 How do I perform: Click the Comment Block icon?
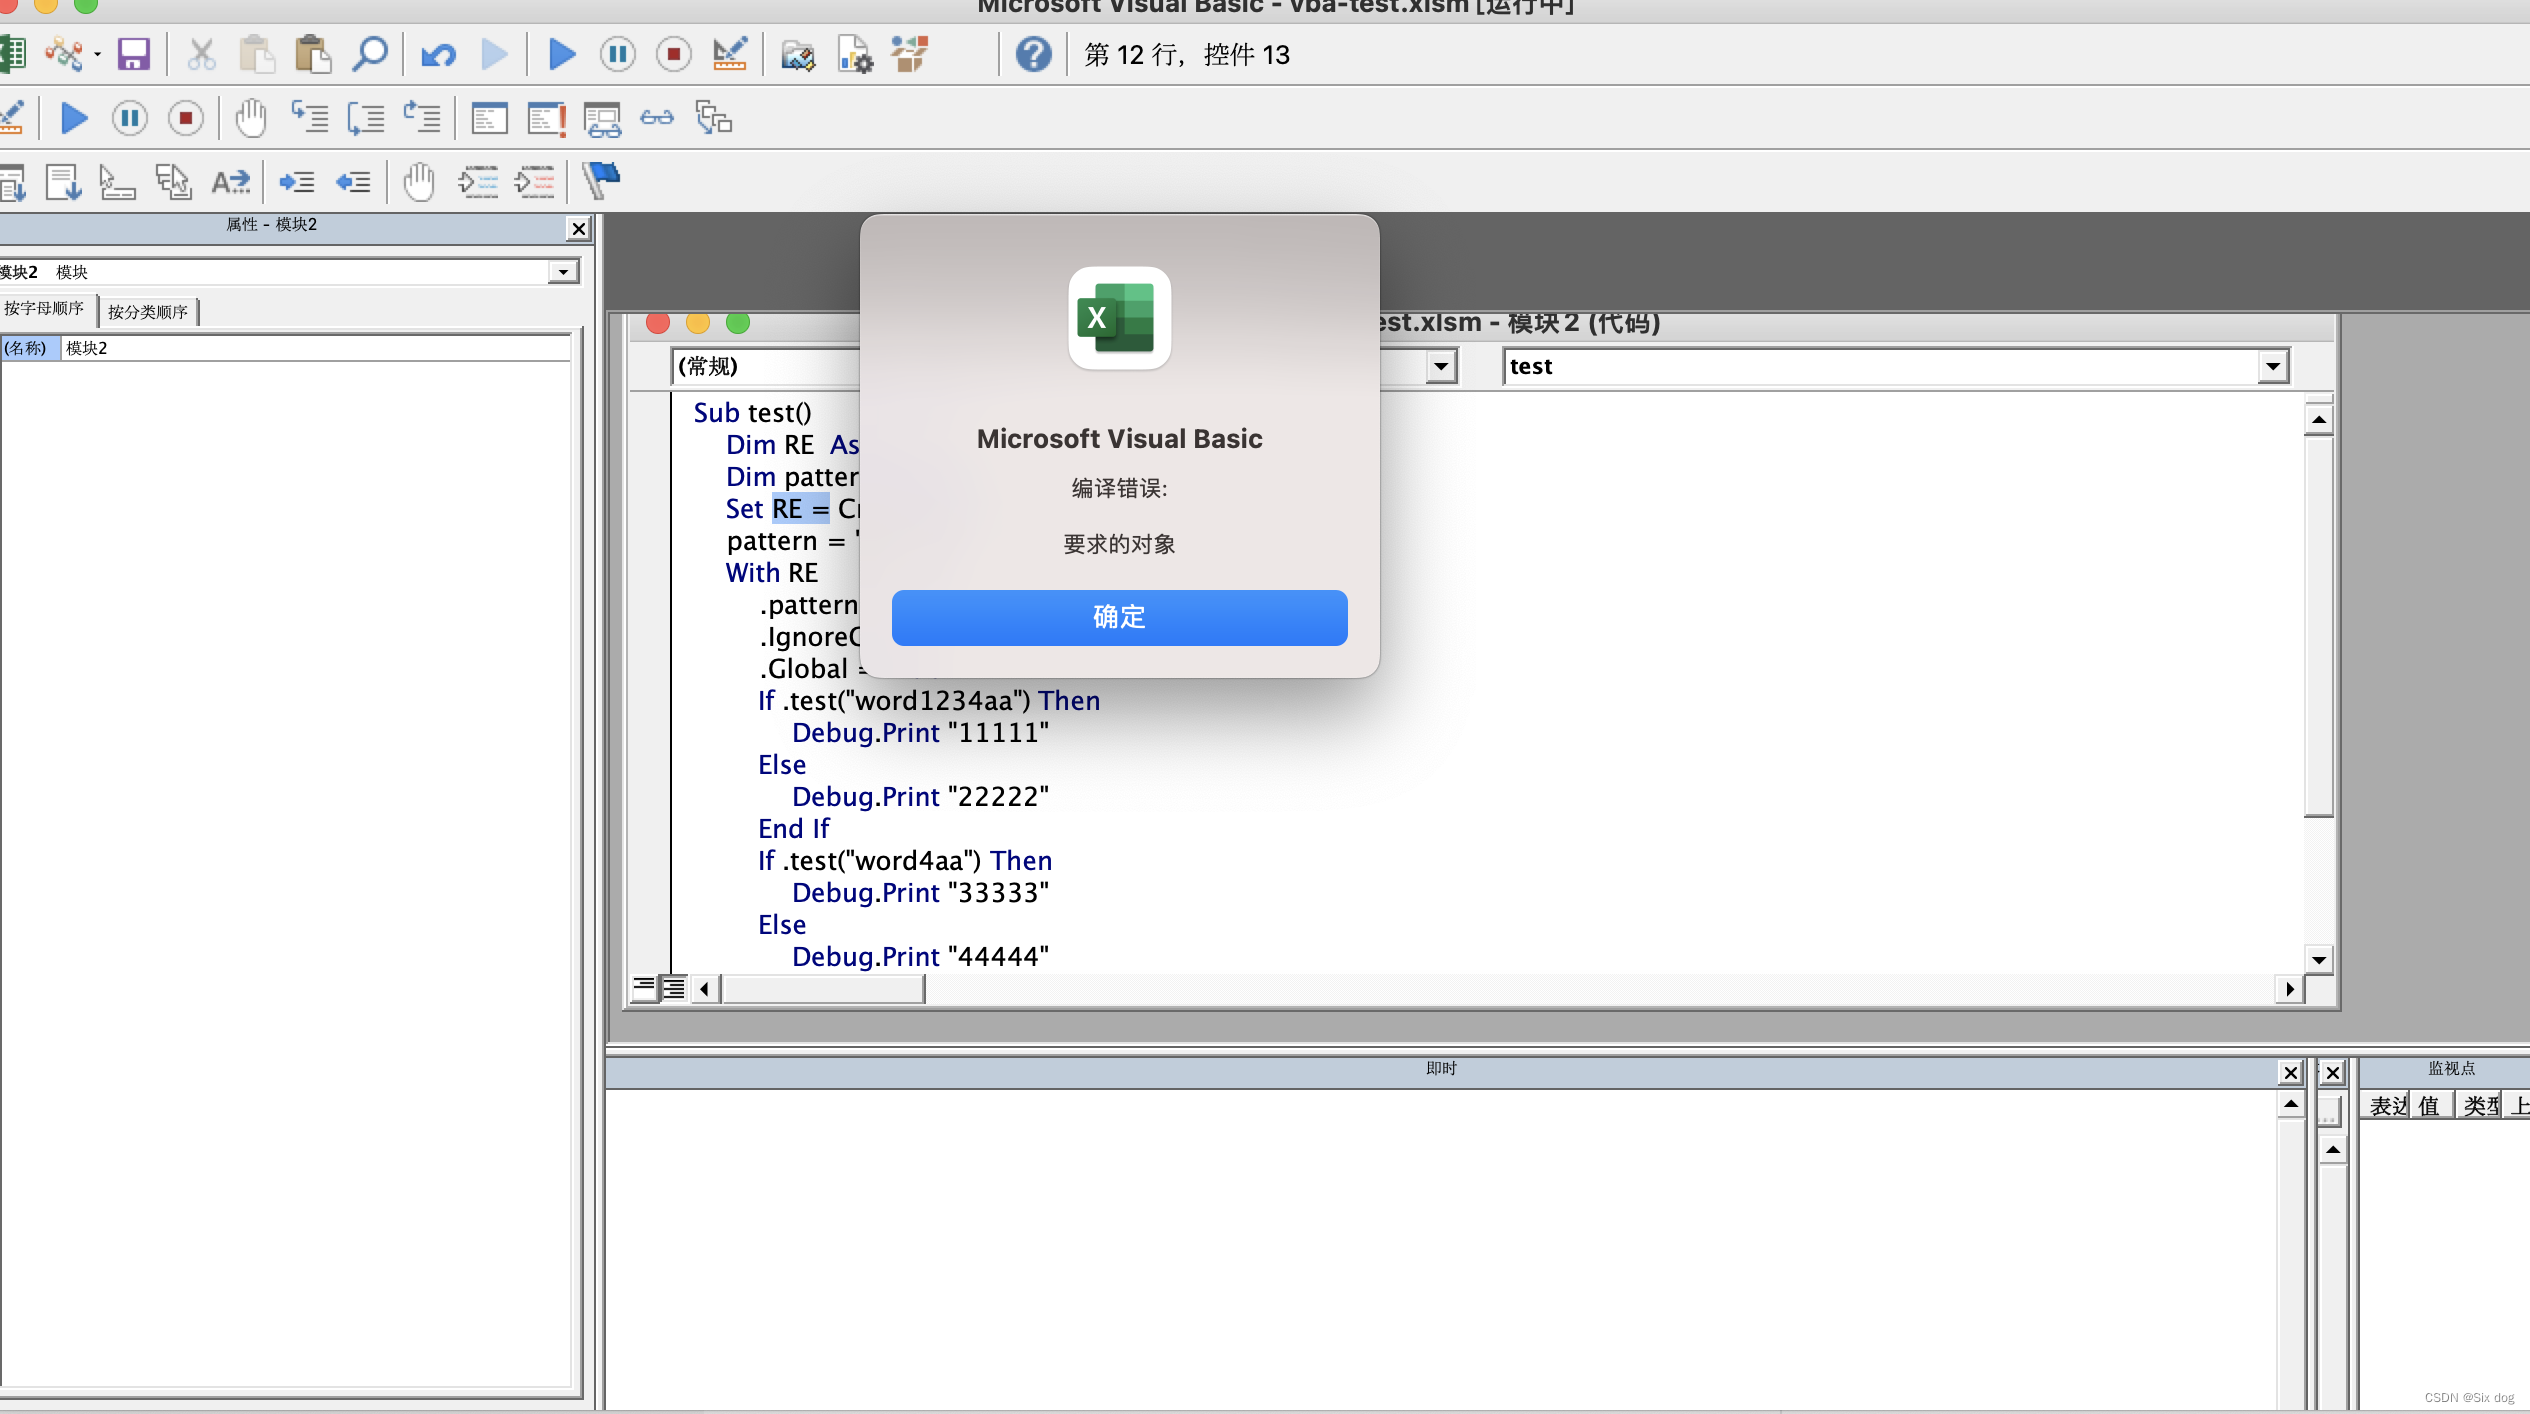tap(478, 182)
